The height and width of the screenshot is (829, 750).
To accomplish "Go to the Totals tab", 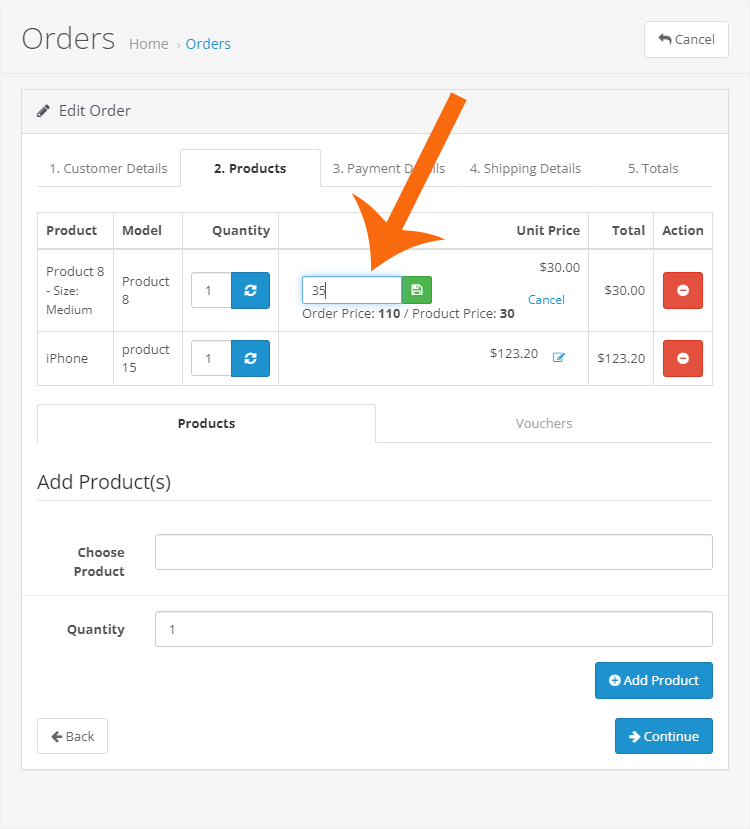I will pos(653,168).
